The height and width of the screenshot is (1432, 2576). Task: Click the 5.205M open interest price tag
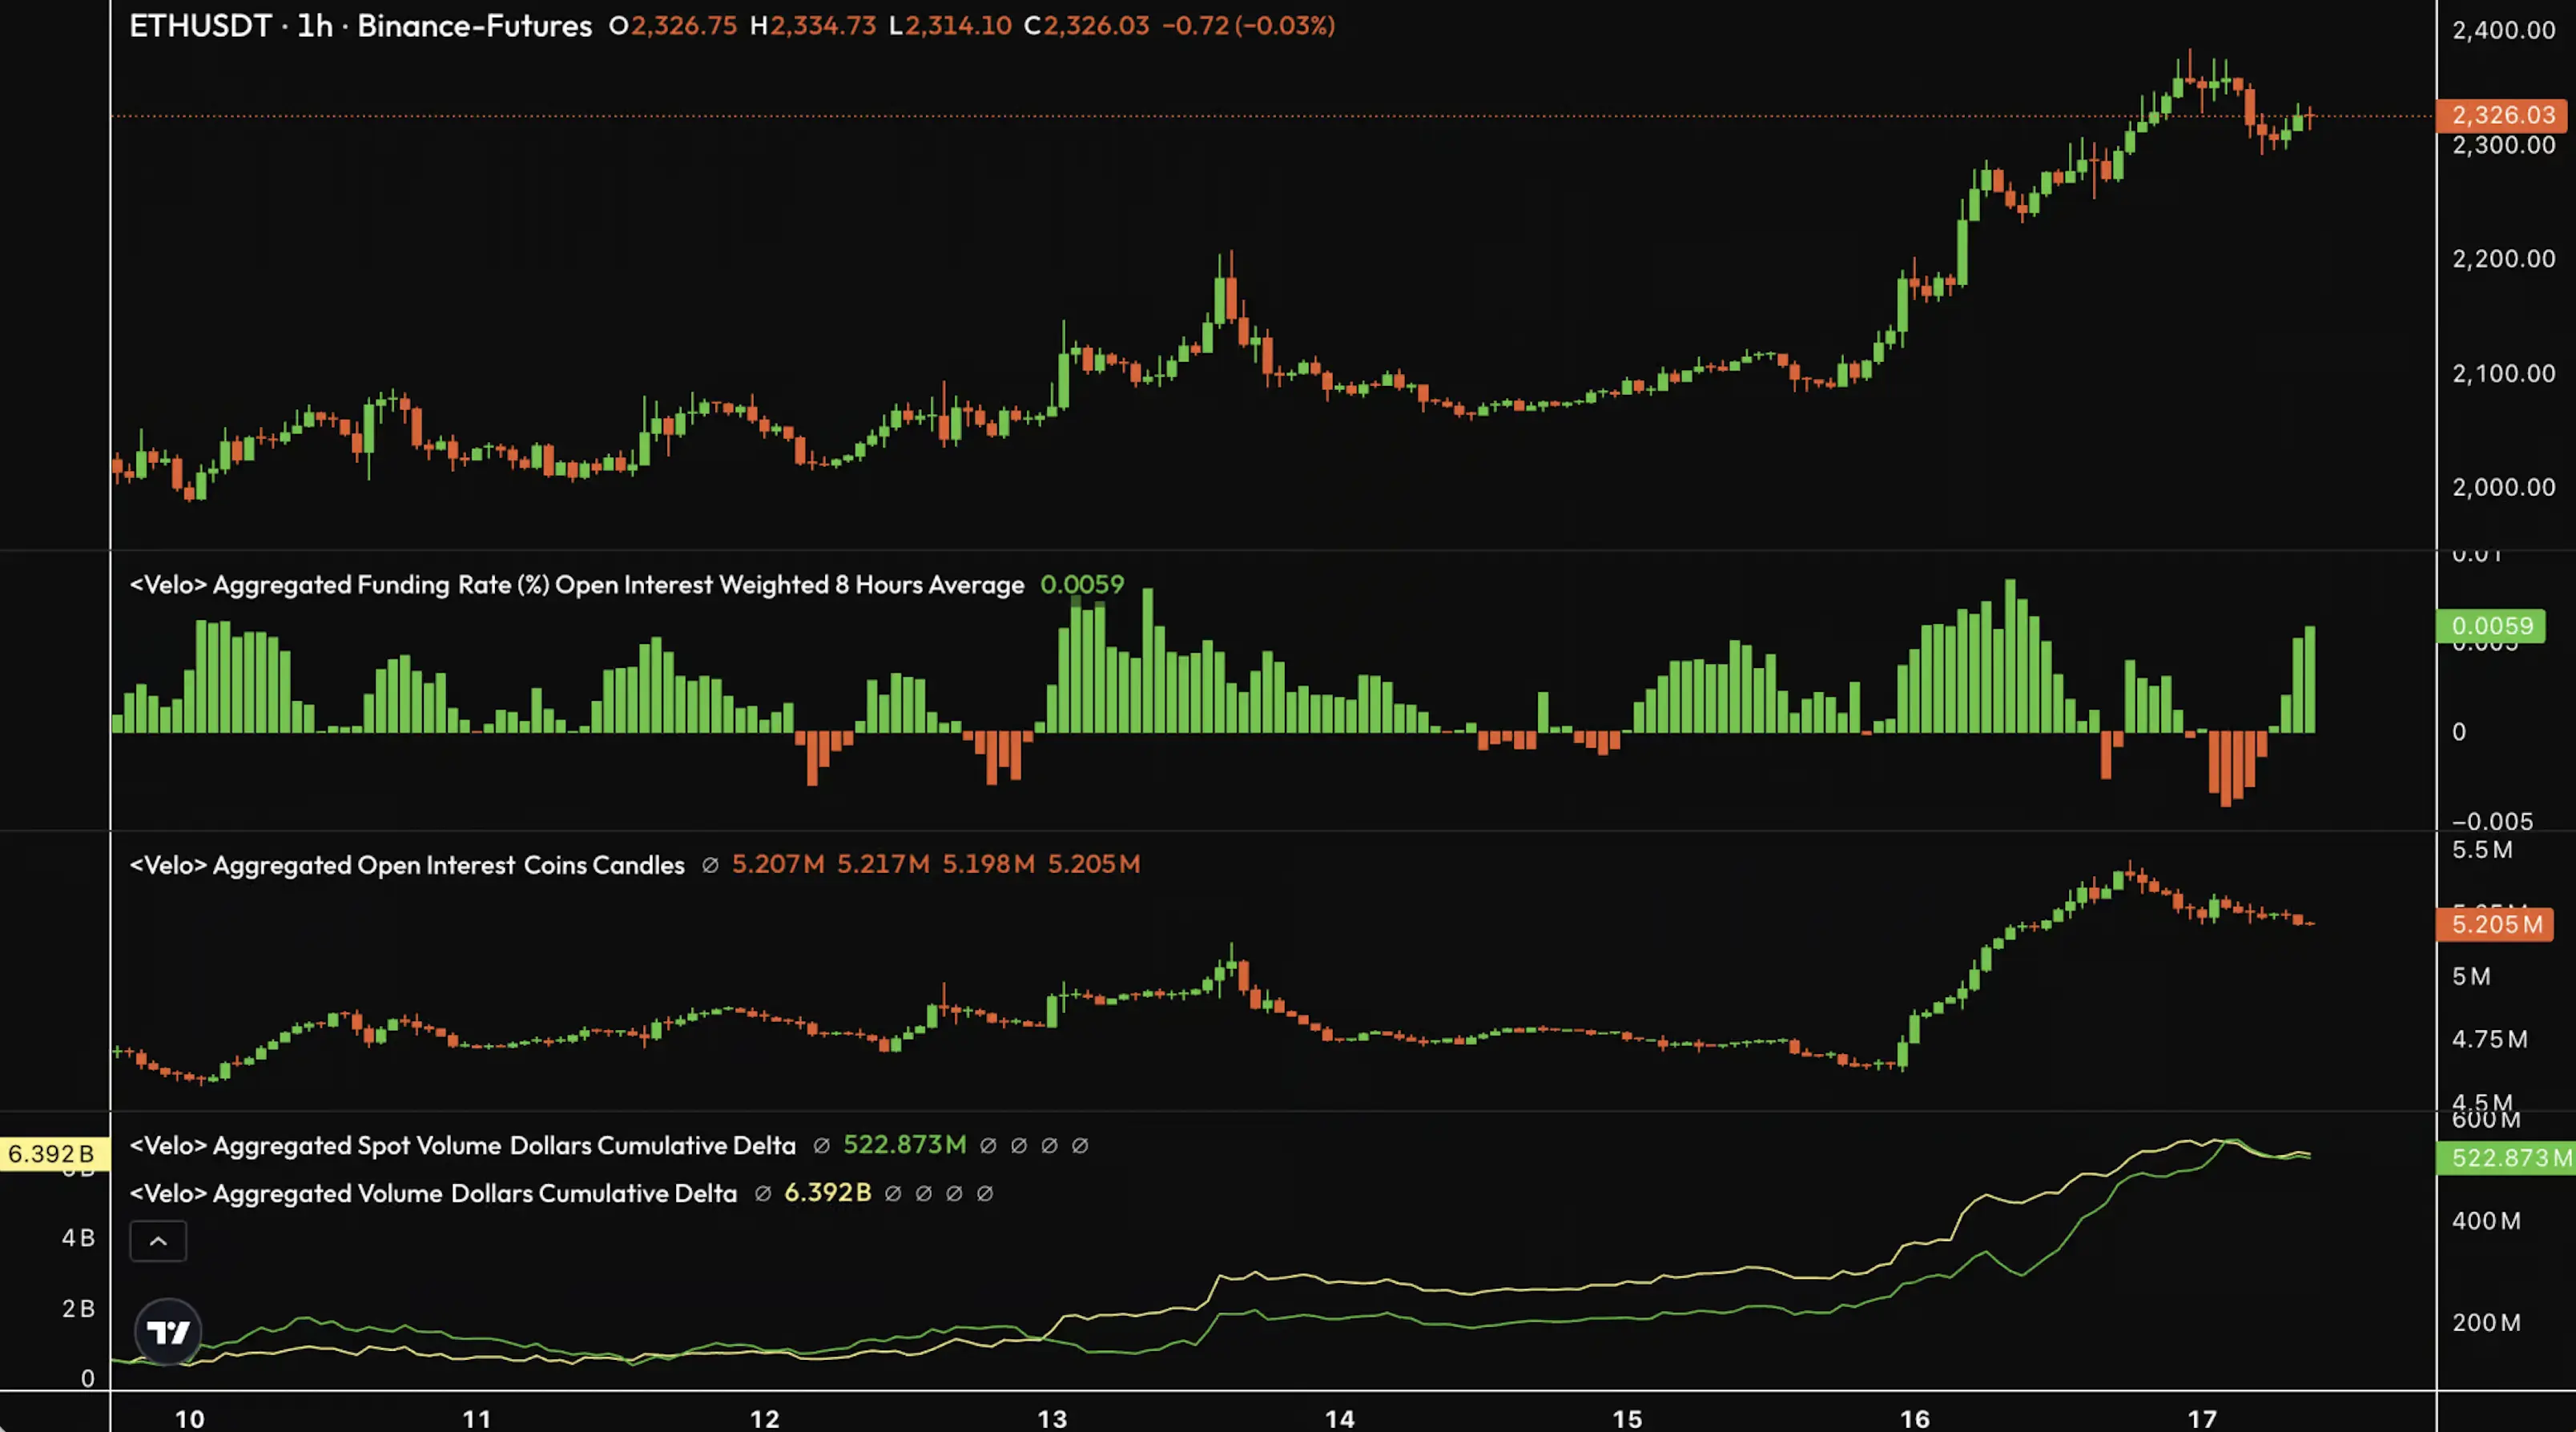click(2495, 925)
